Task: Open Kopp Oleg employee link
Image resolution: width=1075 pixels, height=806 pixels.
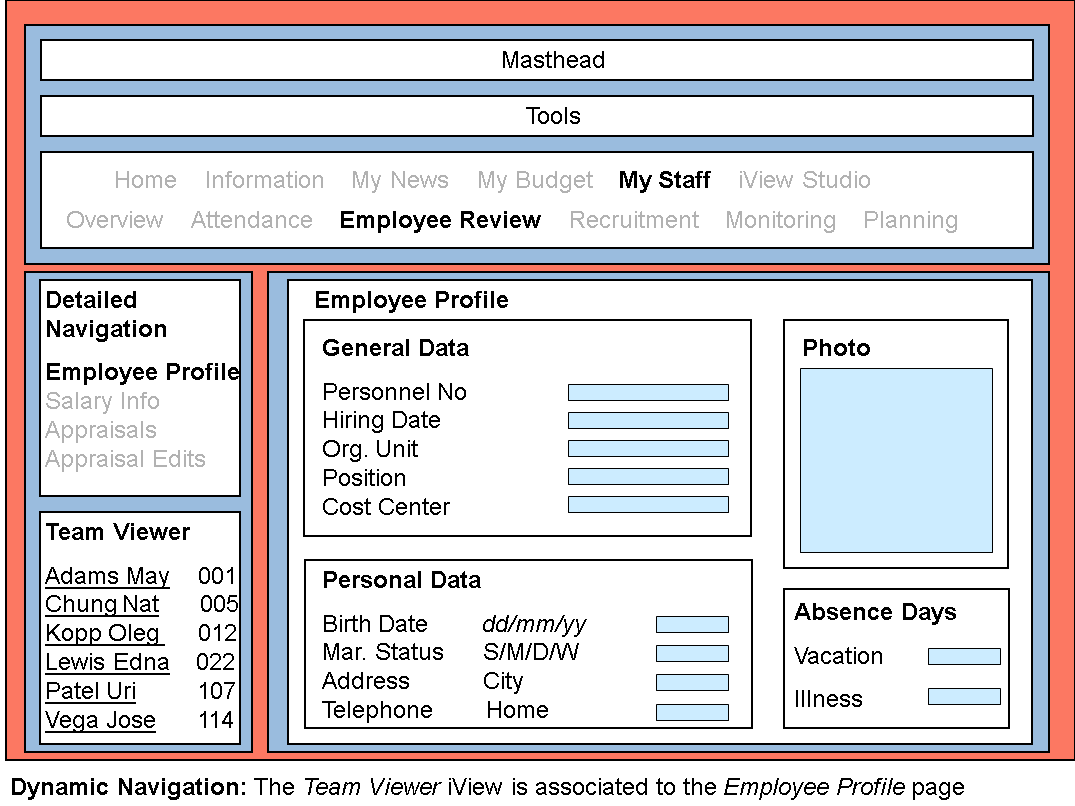Action: tap(103, 634)
